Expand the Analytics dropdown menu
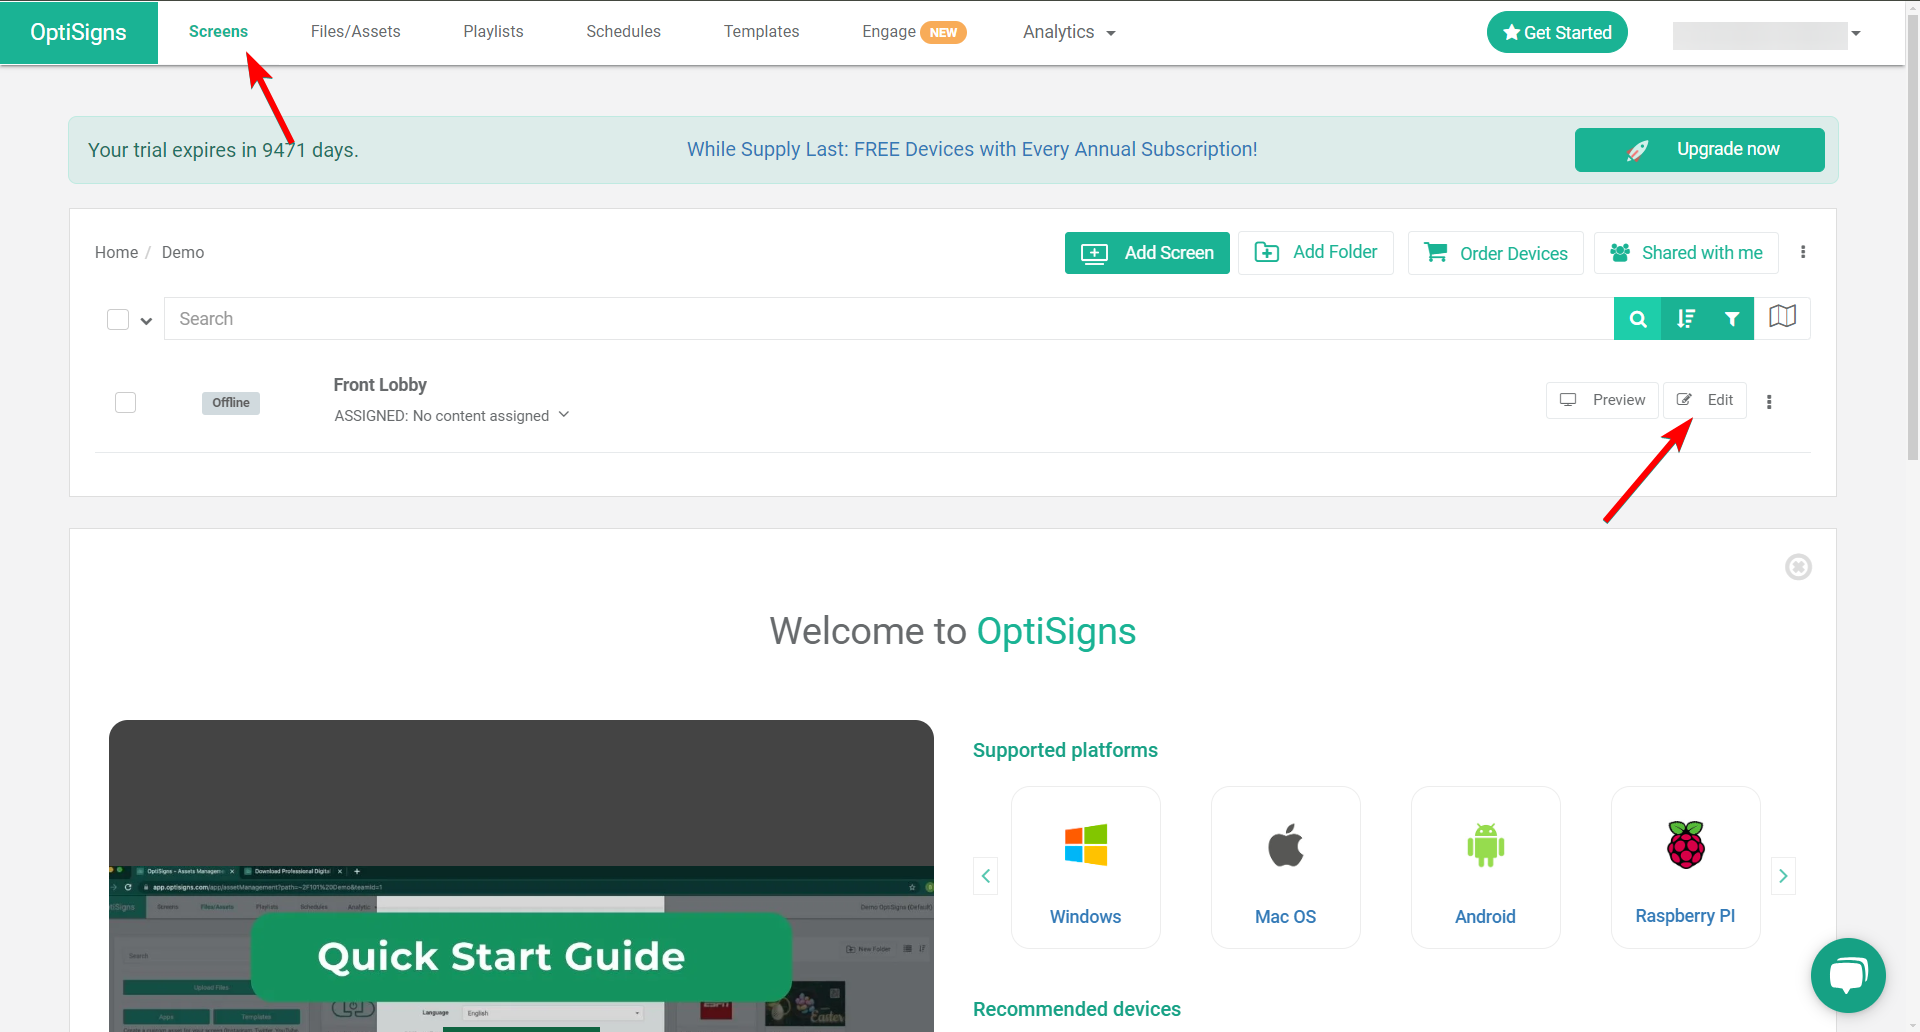The height and width of the screenshot is (1032, 1920). [x=1069, y=32]
